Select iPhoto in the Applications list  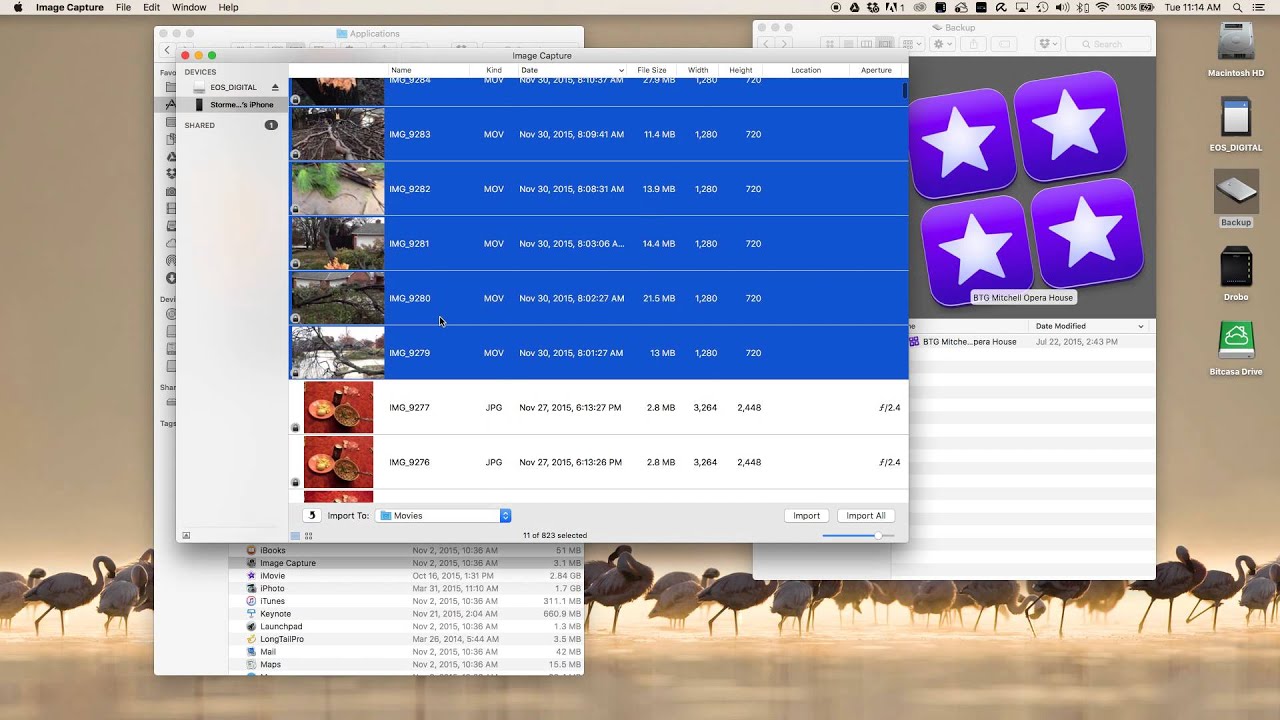[272, 589]
